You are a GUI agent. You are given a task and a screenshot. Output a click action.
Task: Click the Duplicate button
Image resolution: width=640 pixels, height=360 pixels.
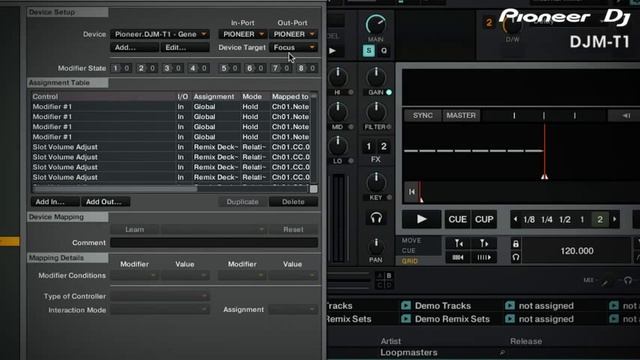coord(242,202)
